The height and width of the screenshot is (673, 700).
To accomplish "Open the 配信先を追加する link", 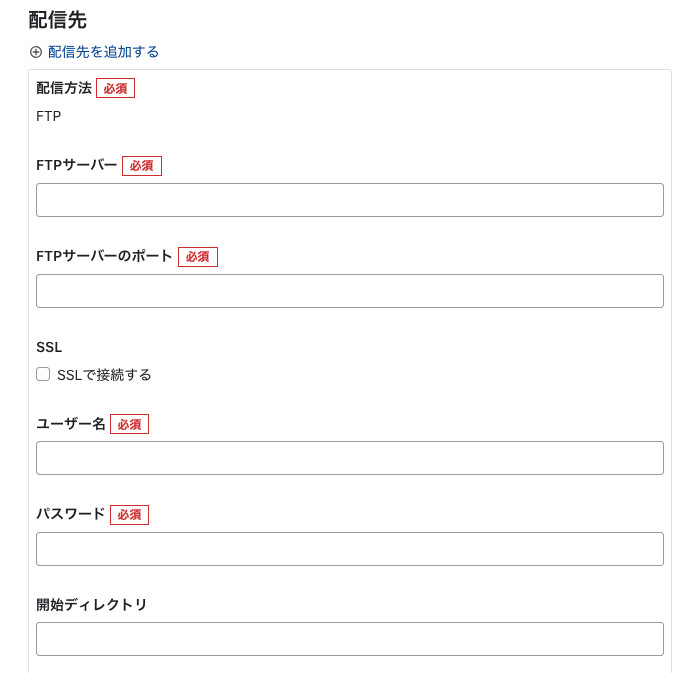I will coord(103,52).
